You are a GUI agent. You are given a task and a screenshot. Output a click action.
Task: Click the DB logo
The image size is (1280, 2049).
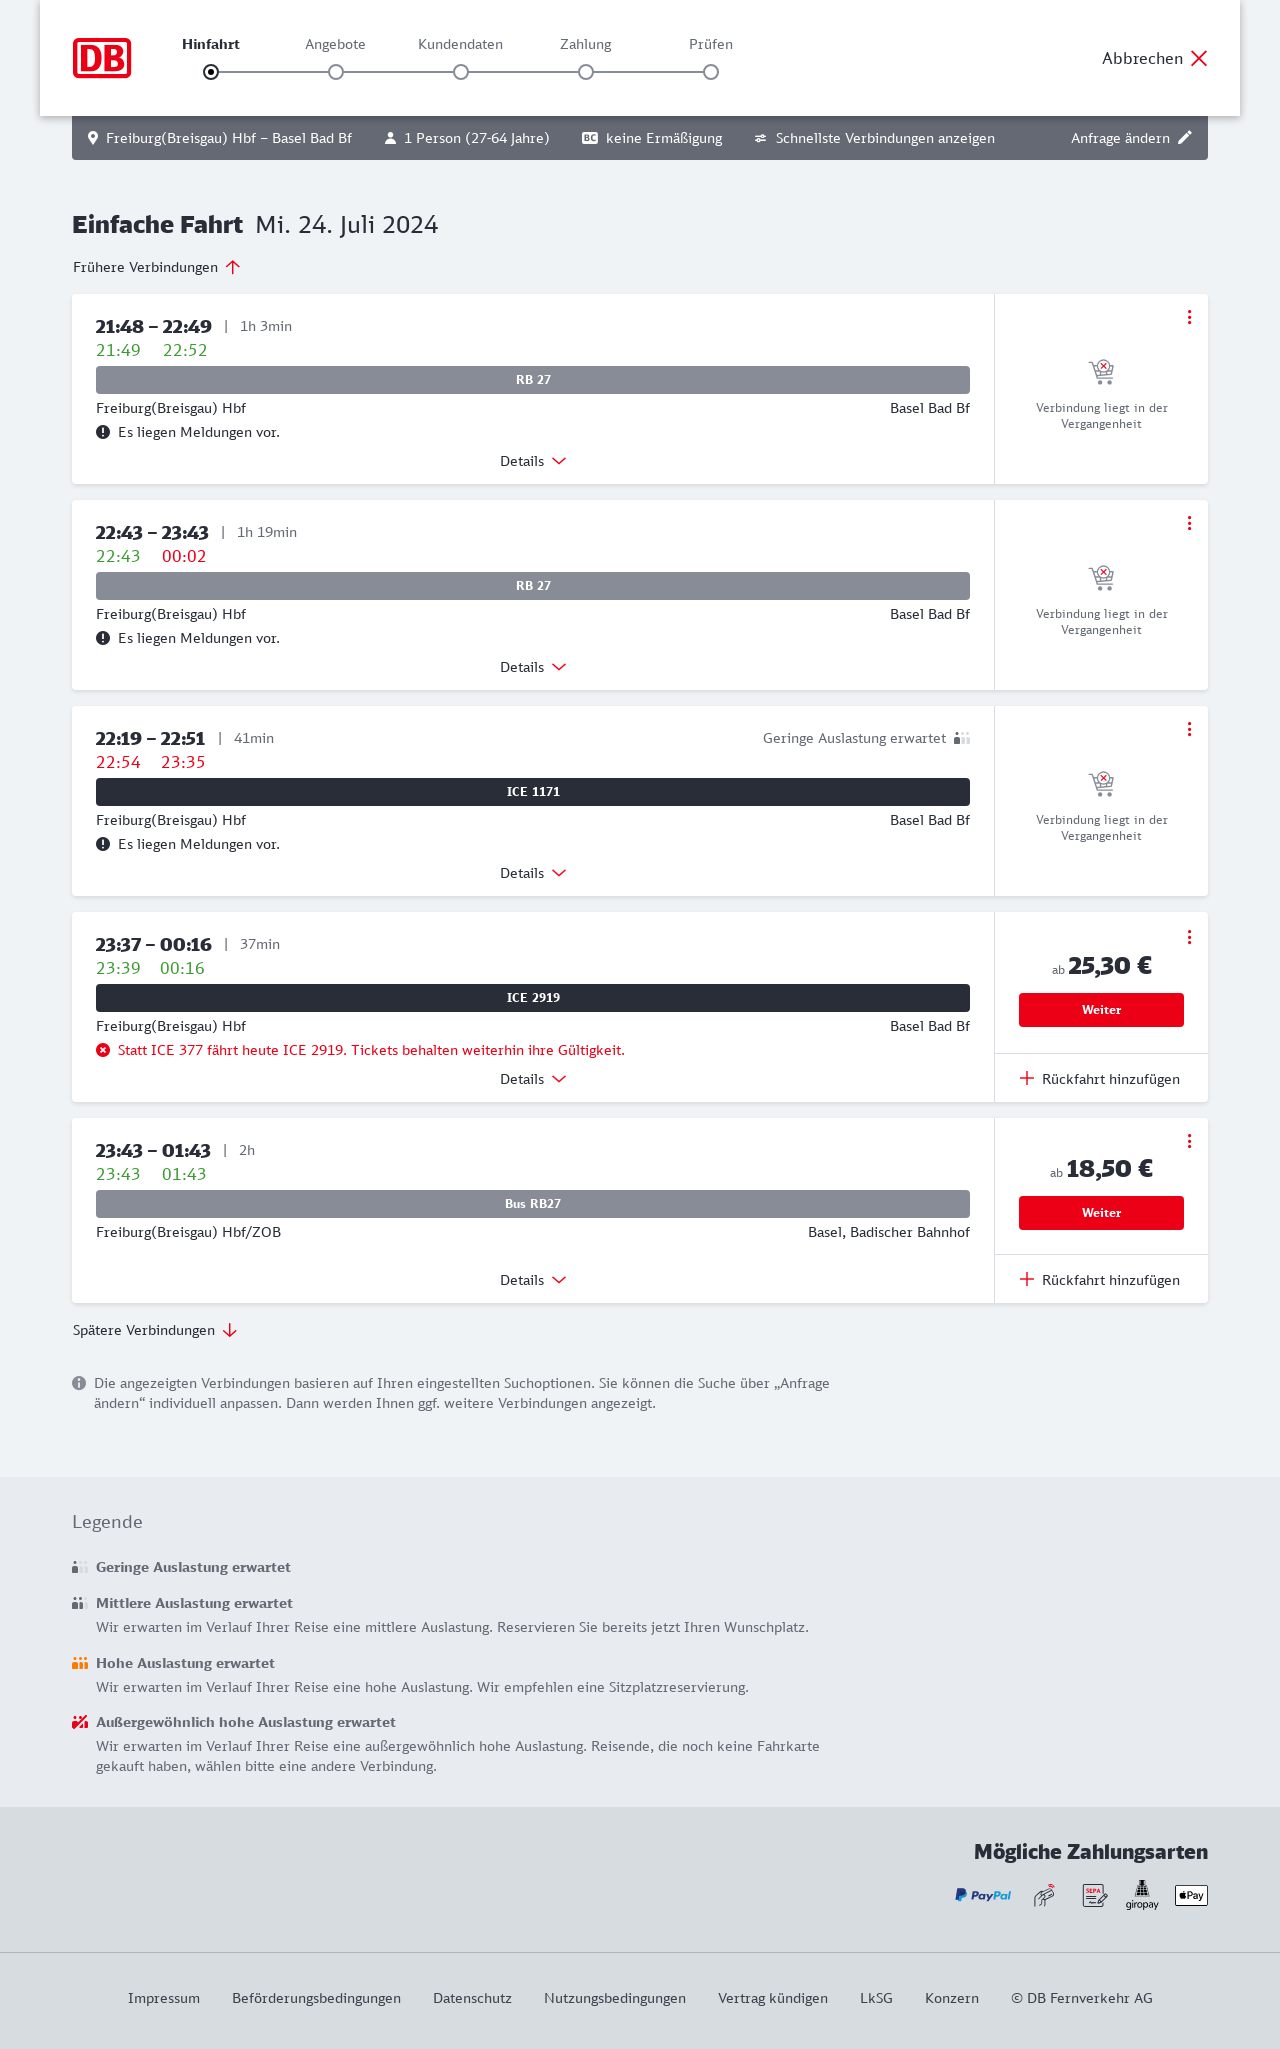pyautogui.click(x=102, y=58)
